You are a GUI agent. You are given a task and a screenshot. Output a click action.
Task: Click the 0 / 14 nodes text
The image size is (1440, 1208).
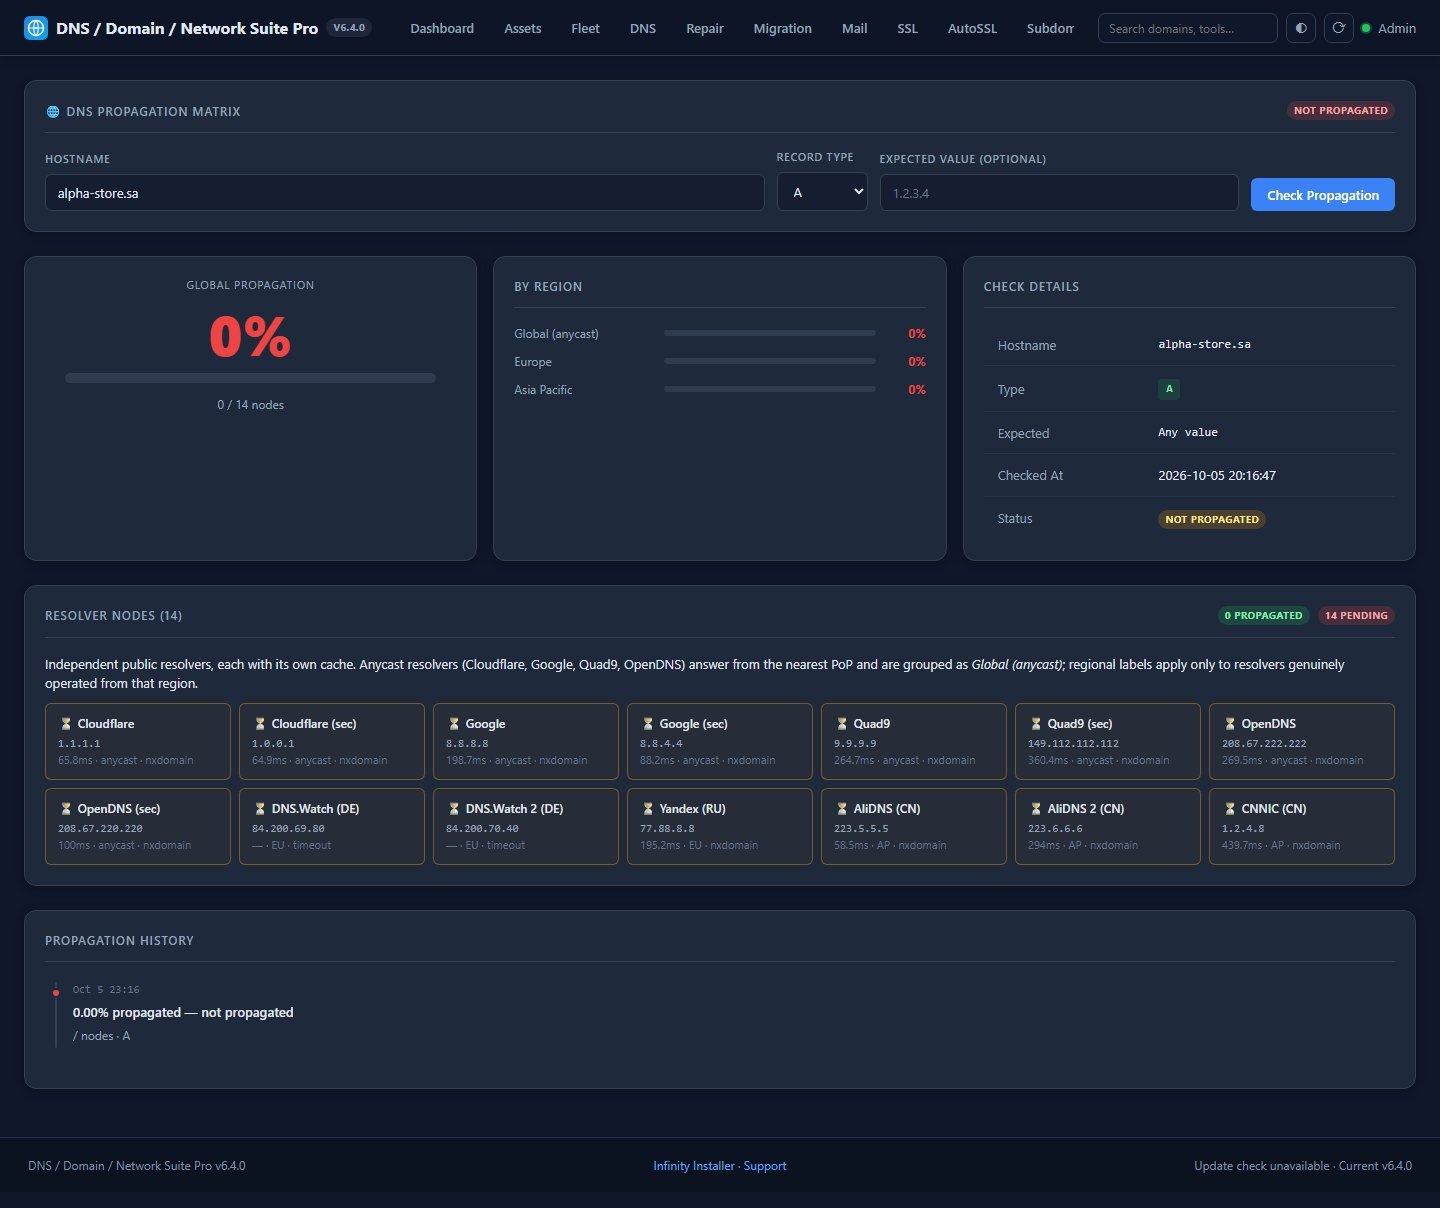coord(250,405)
